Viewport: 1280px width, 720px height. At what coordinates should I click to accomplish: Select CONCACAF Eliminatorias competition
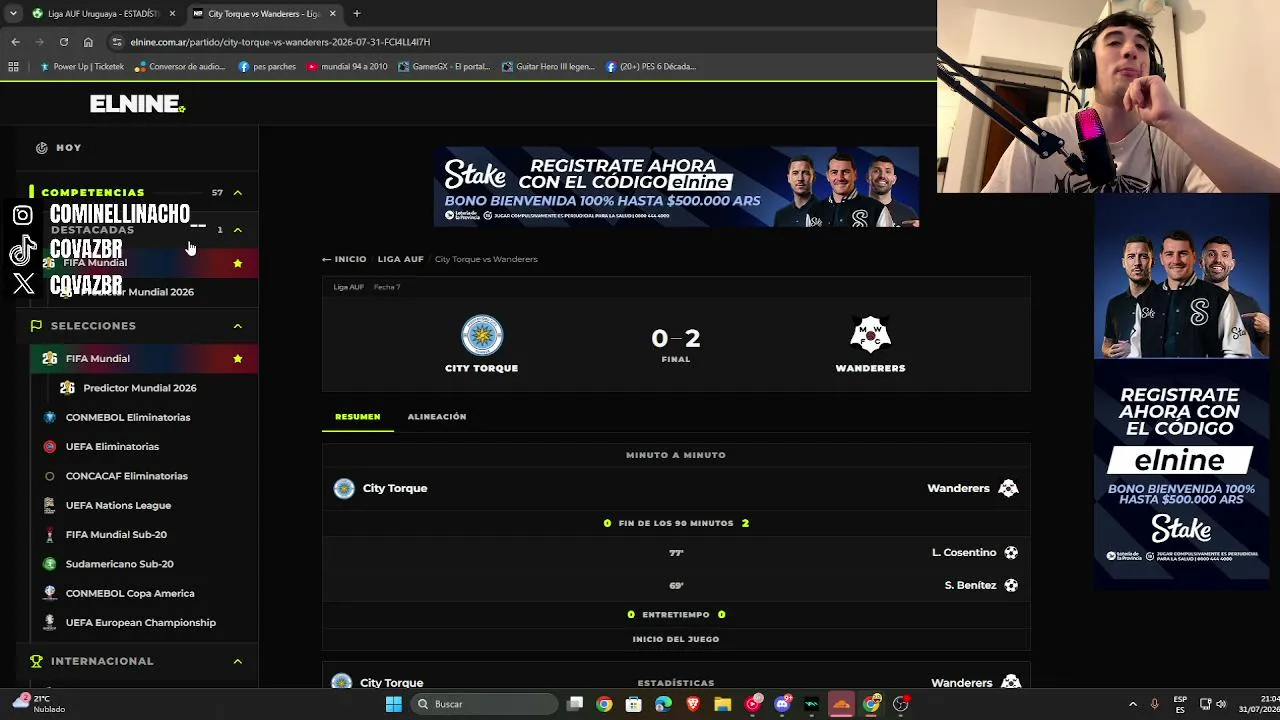[x=127, y=476]
